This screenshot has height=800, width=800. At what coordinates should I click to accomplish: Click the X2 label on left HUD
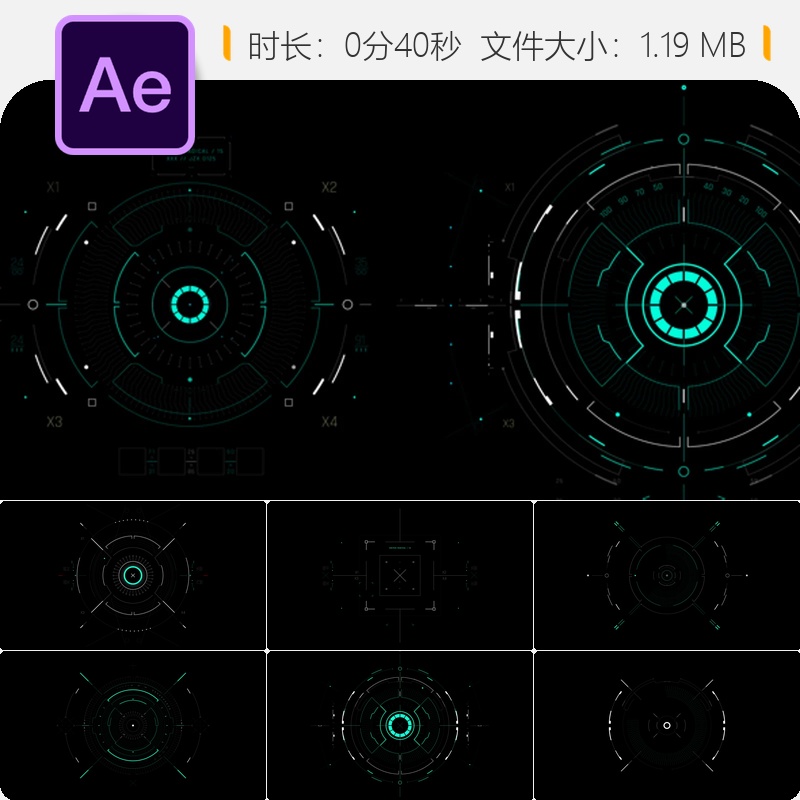pyautogui.click(x=329, y=187)
